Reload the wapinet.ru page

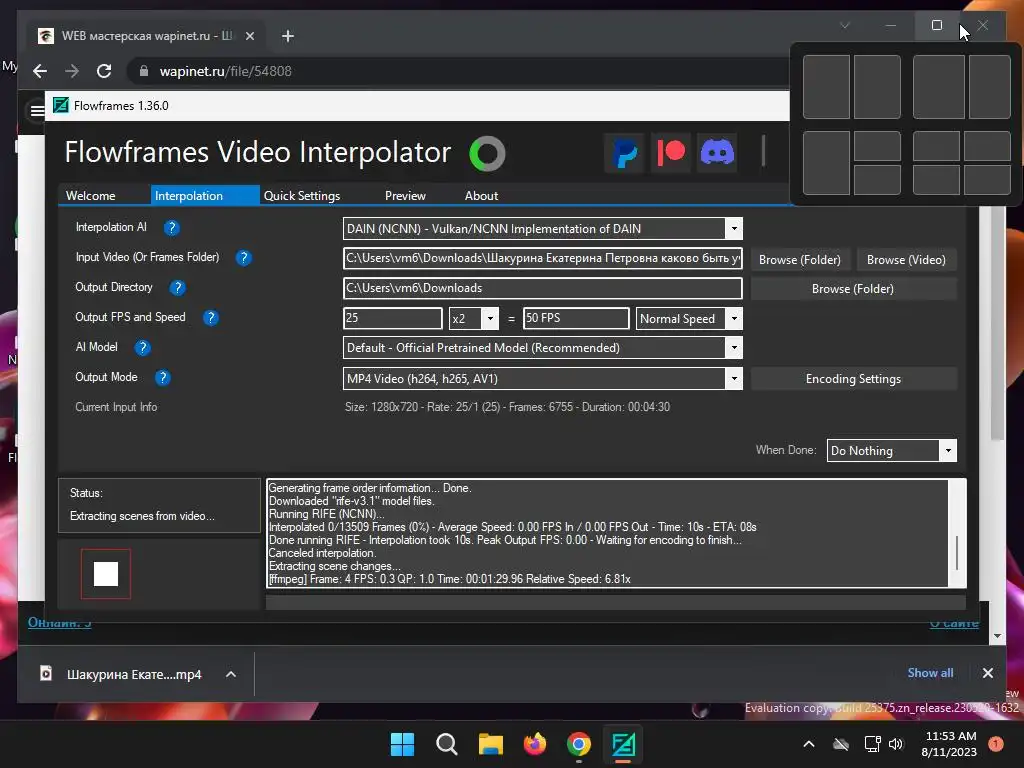[104, 71]
